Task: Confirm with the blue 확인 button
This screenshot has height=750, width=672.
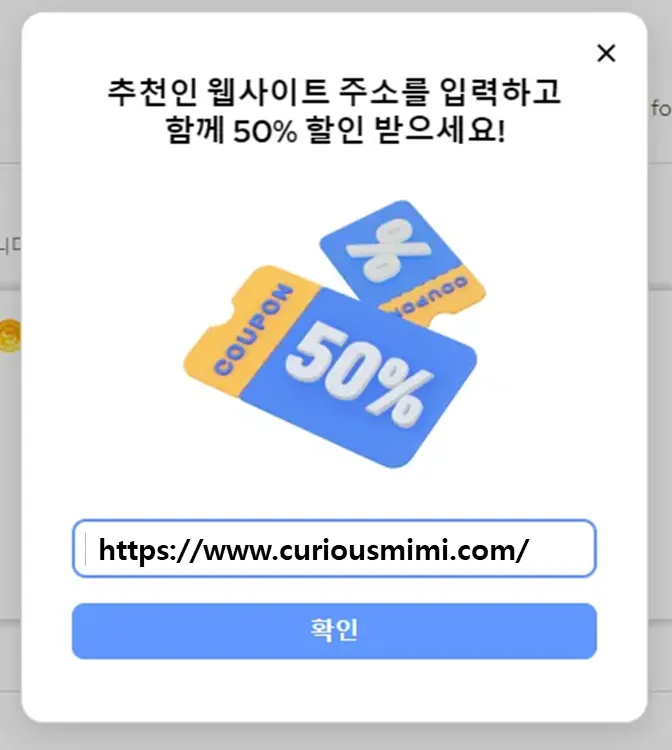Action: pos(334,631)
